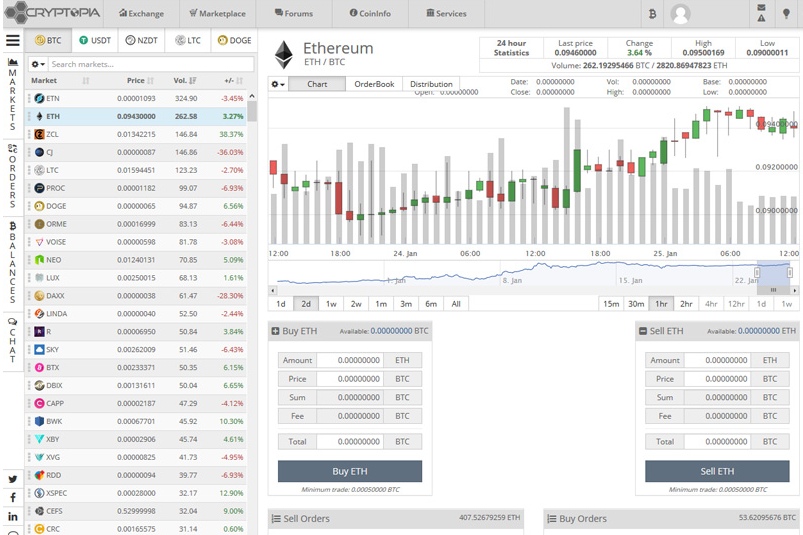Open chart settings gear dropdown
The image size is (803, 535).
click(x=278, y=84)
